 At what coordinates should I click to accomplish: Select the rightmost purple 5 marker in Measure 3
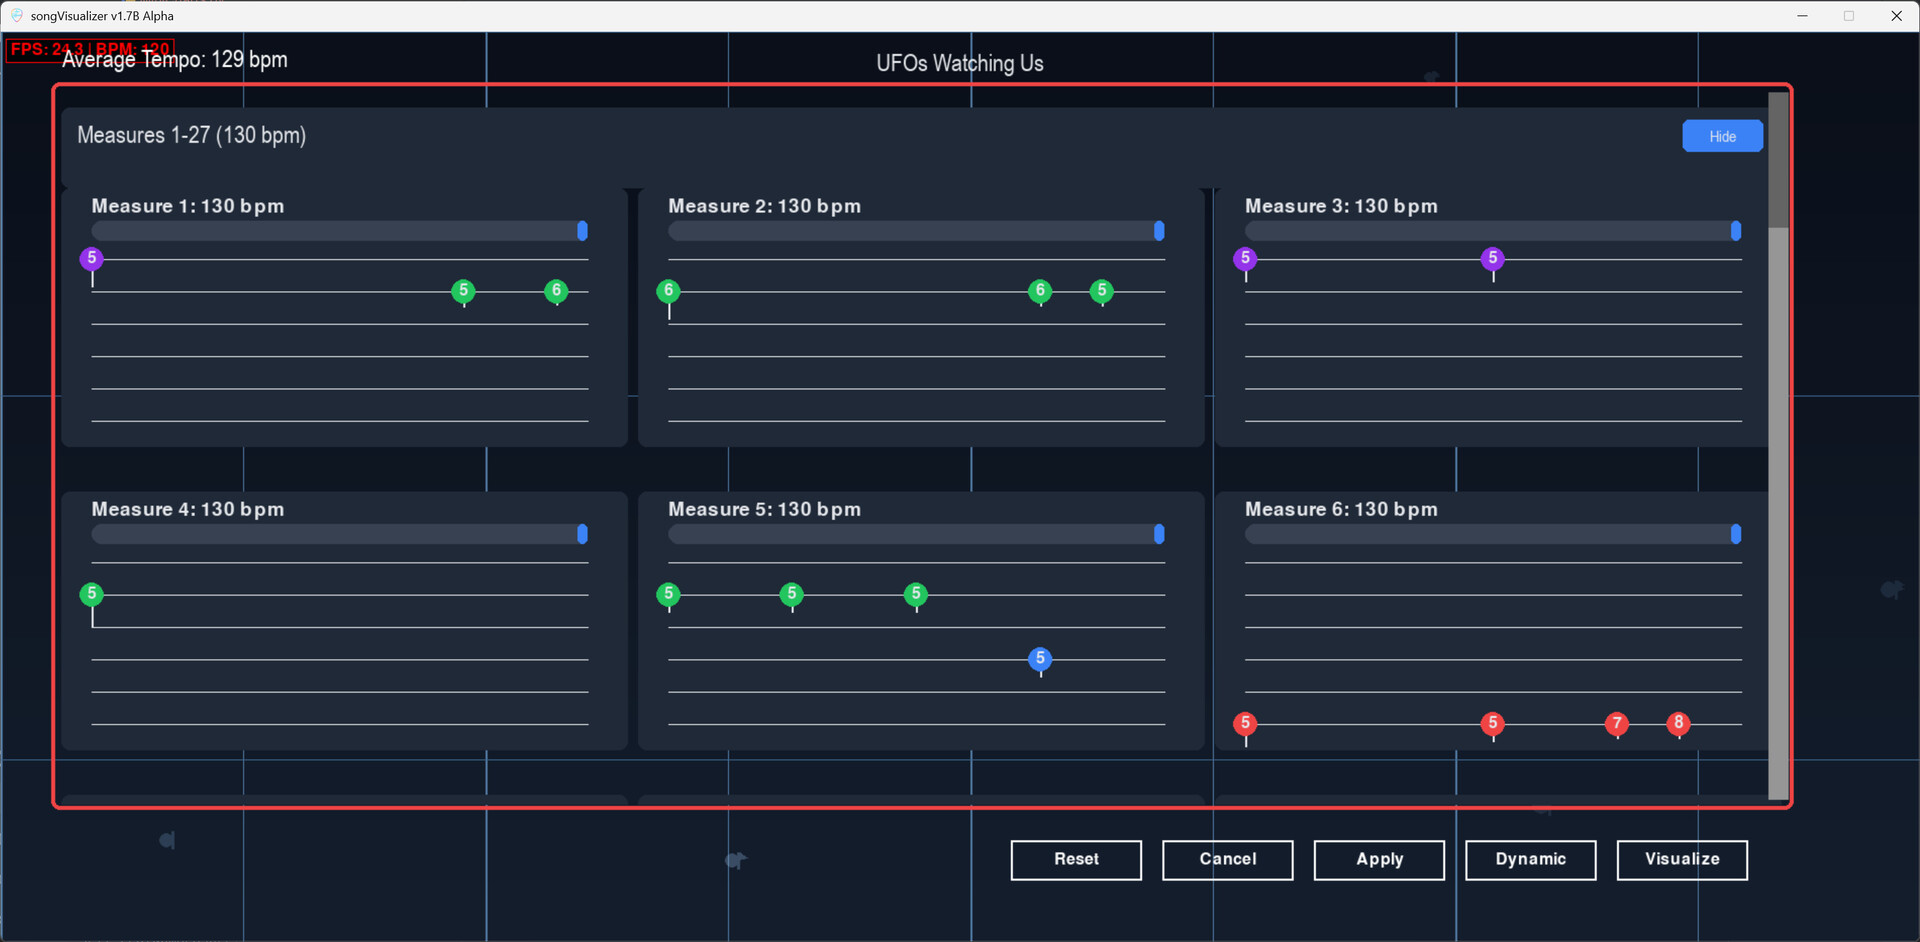(1492, 259)
